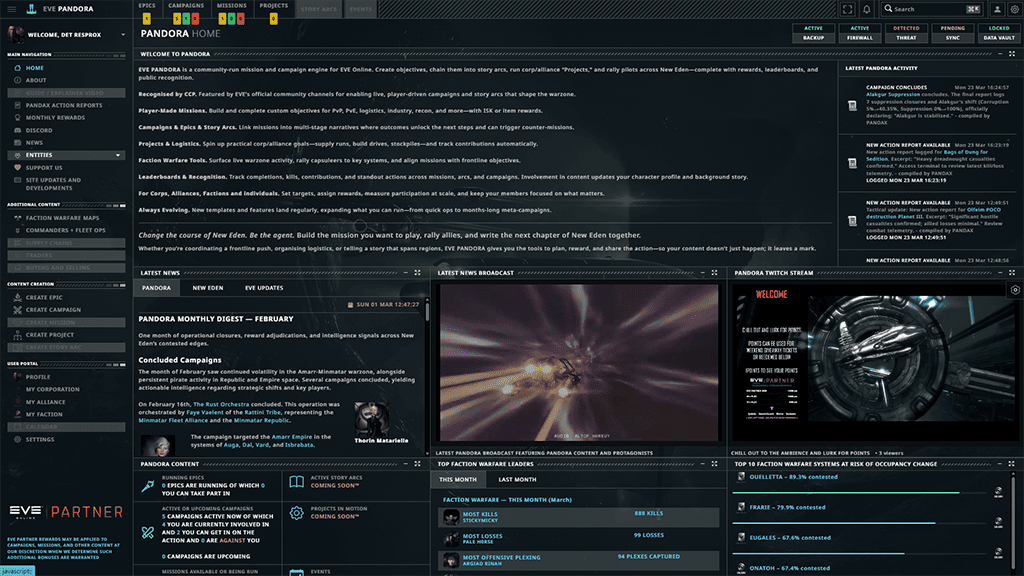Collapse the Content Creation section header
The width and height of the screenshot is (1024, 576).
pyautogui.click(x=66, y=285)
